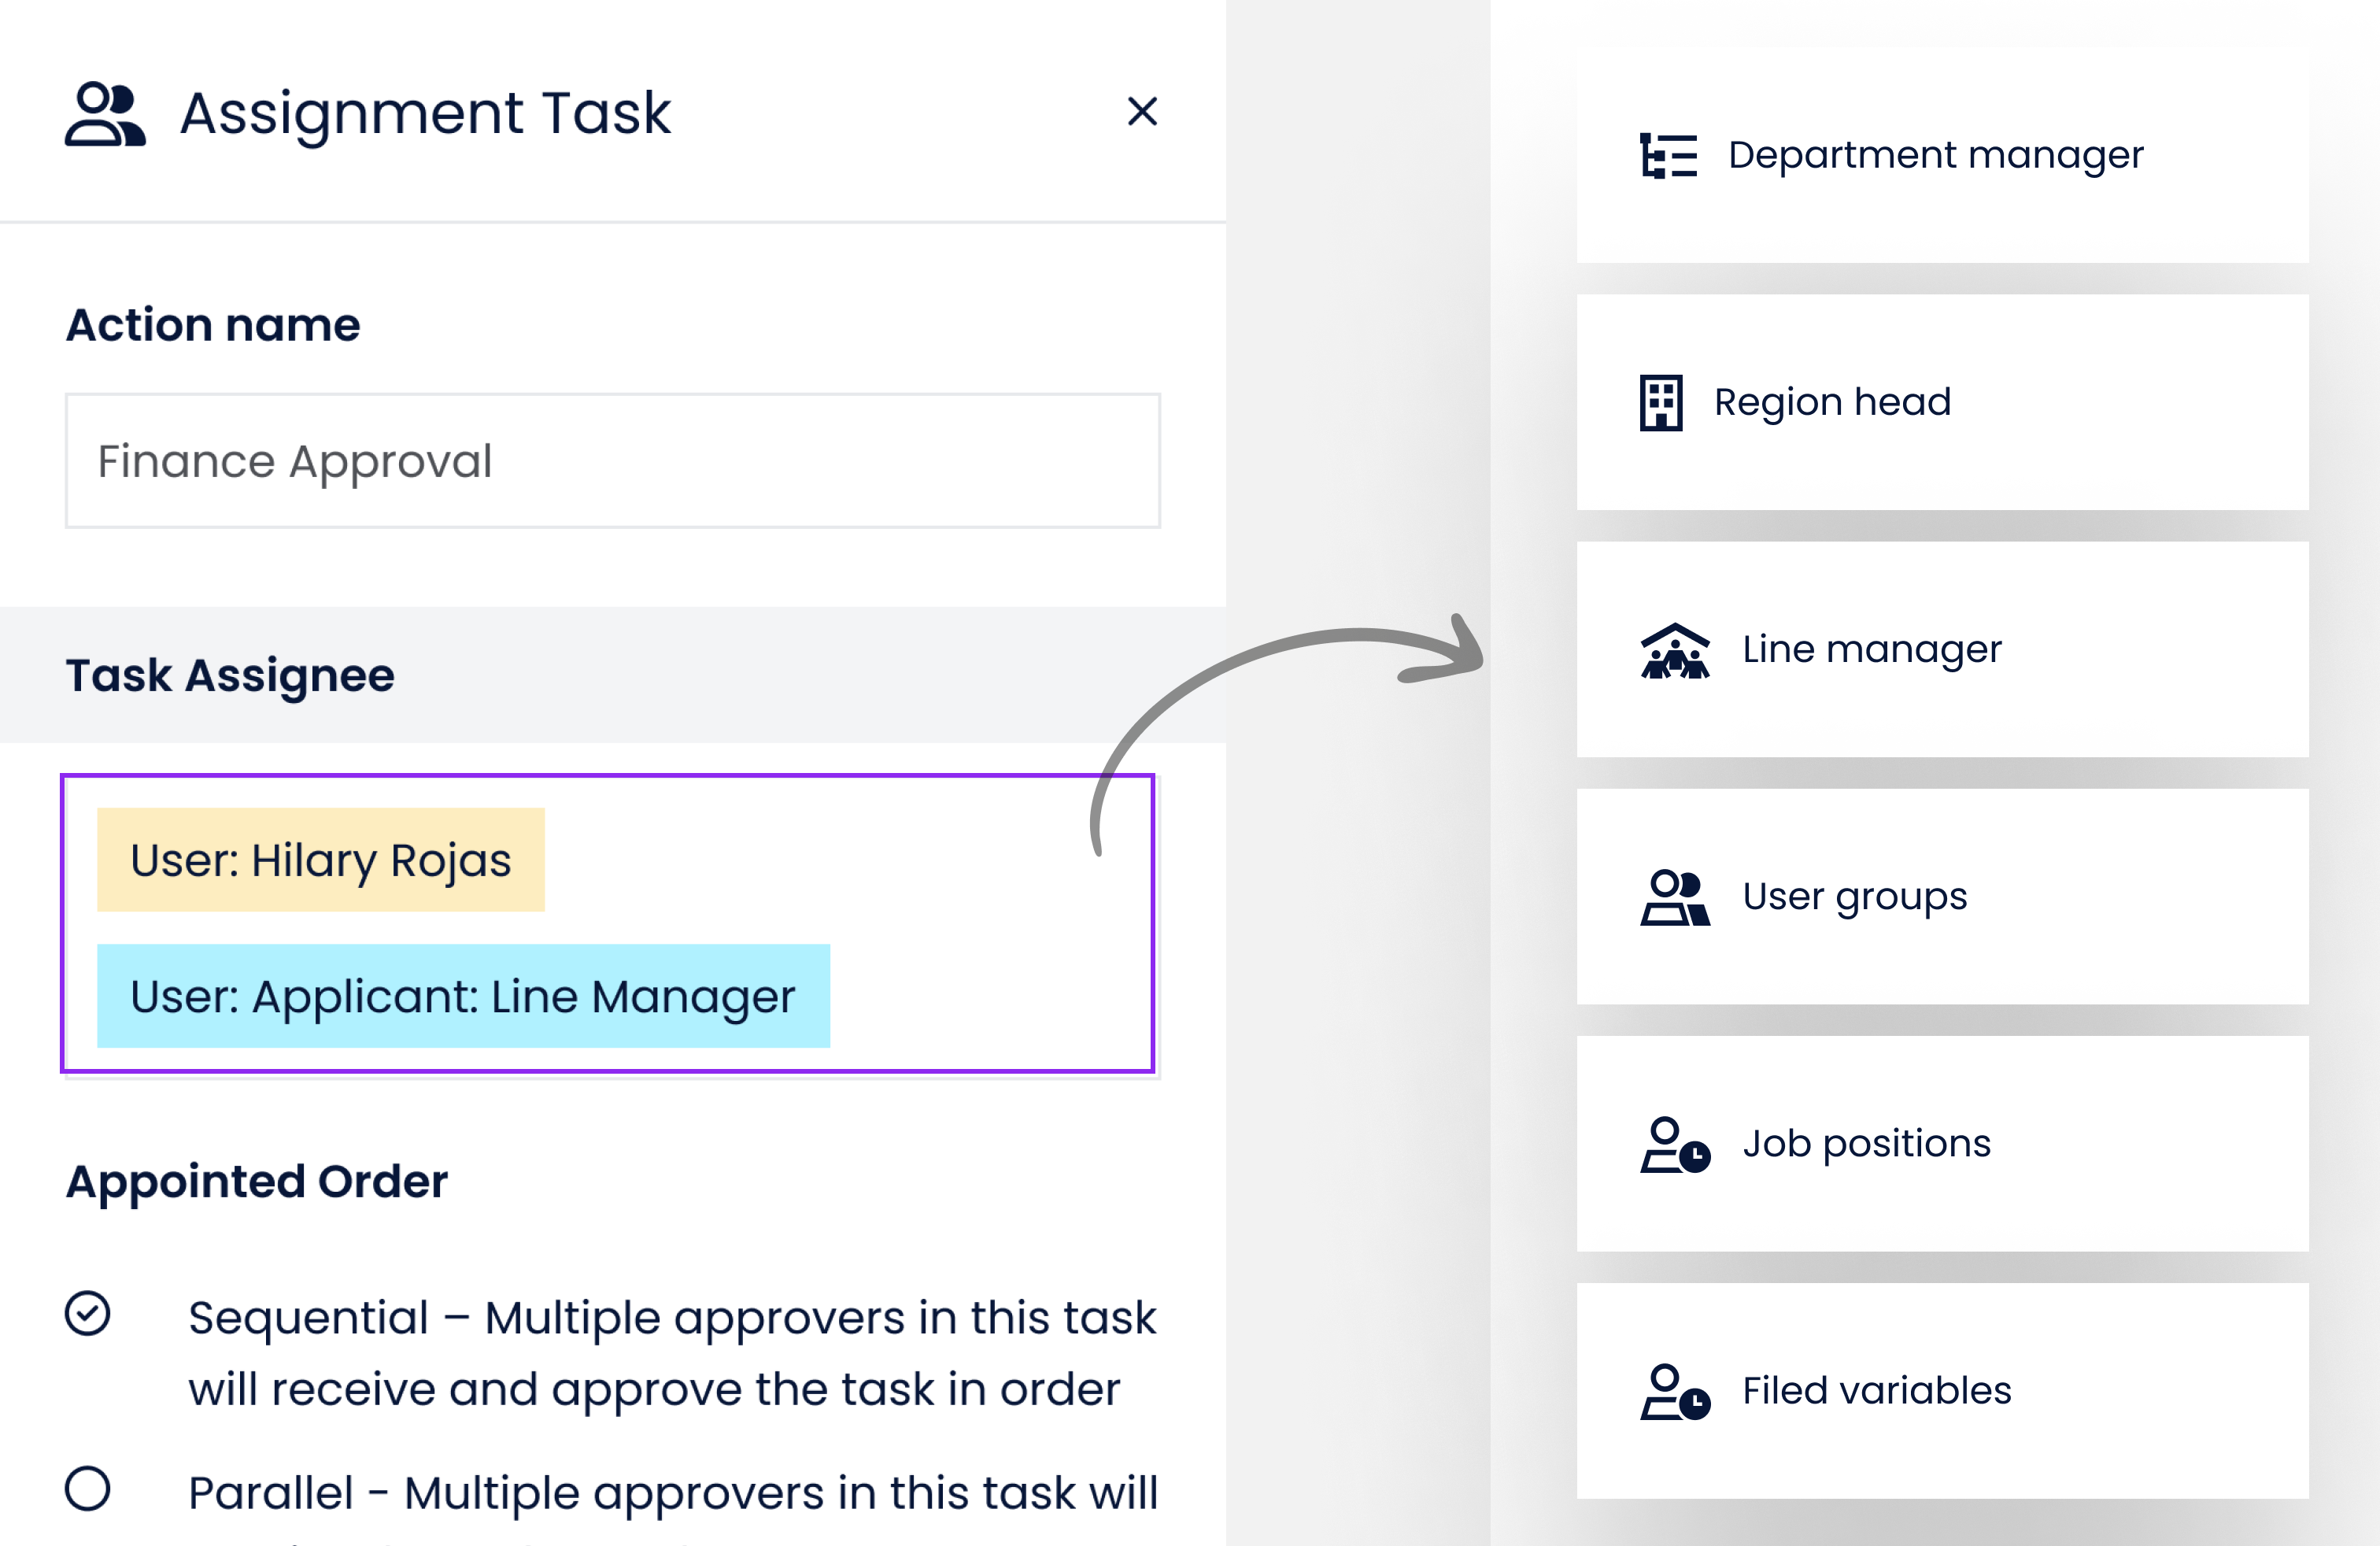Expand the User groups option
Screen dimensions: 2380x1546
coord(1942,897)
